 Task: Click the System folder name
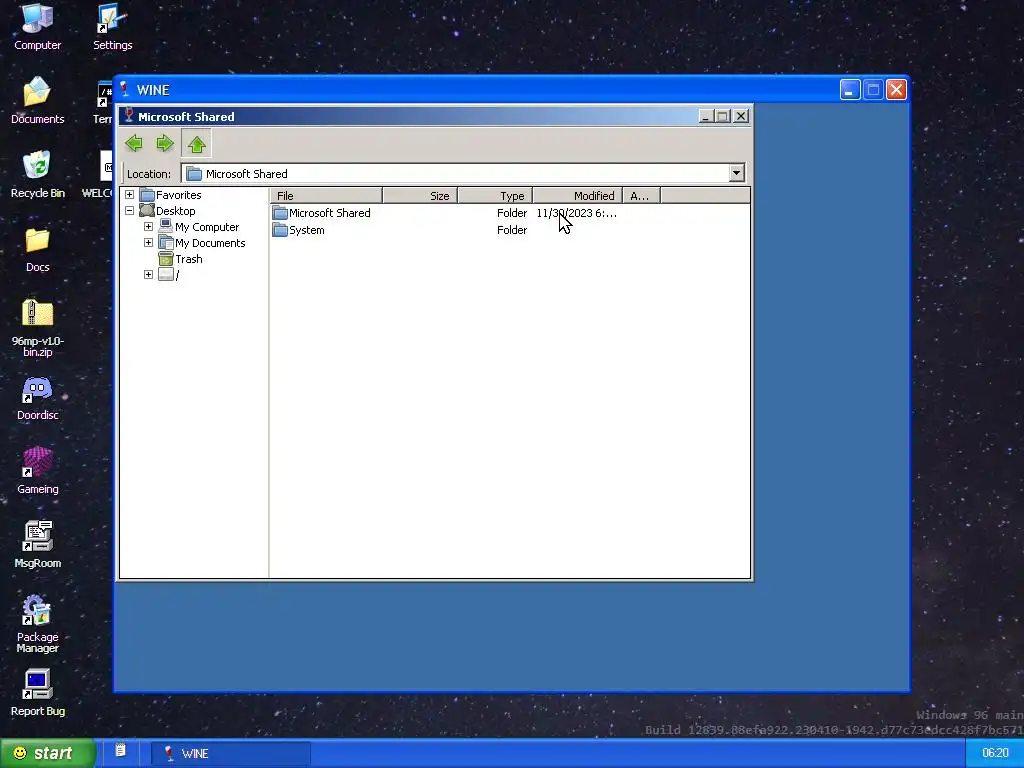306,230
